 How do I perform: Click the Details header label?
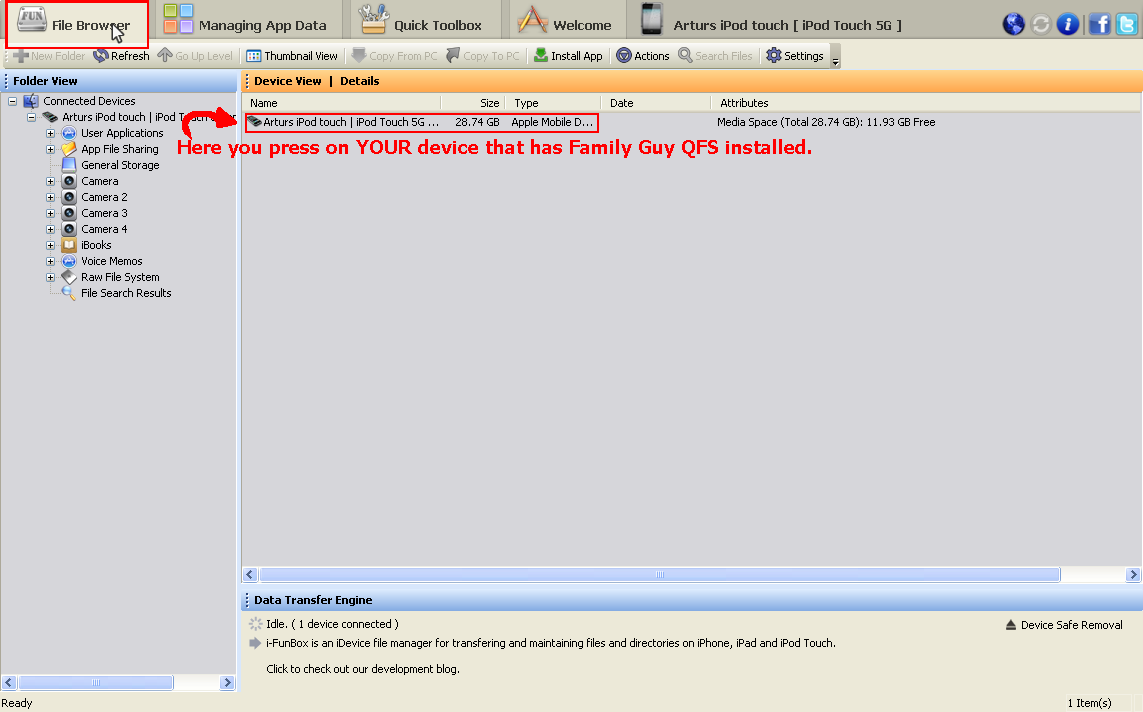click(359, 81)
